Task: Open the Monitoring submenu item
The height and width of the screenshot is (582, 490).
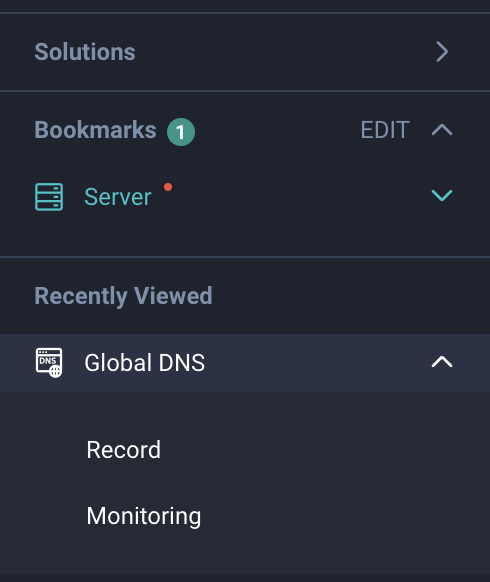Action: pos(144,516)
